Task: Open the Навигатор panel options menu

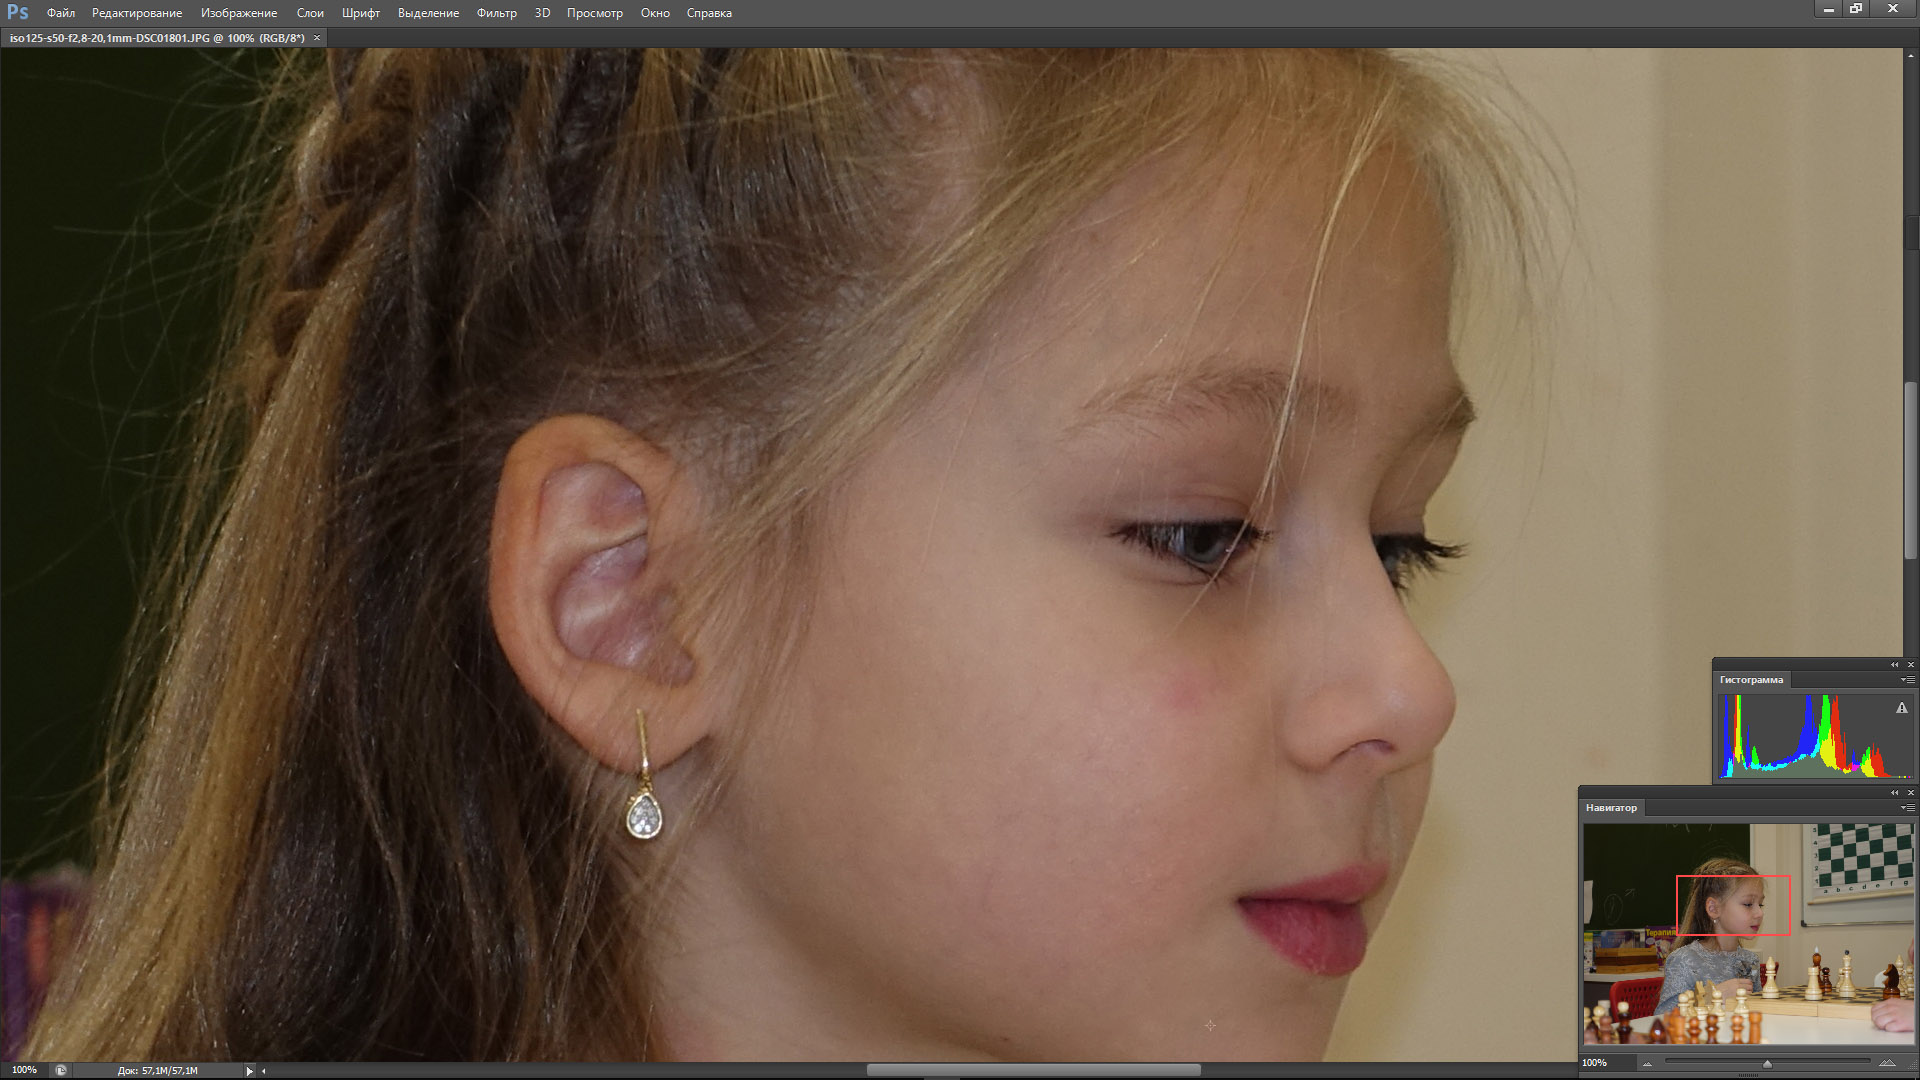Action: (x=1907, y=808)
